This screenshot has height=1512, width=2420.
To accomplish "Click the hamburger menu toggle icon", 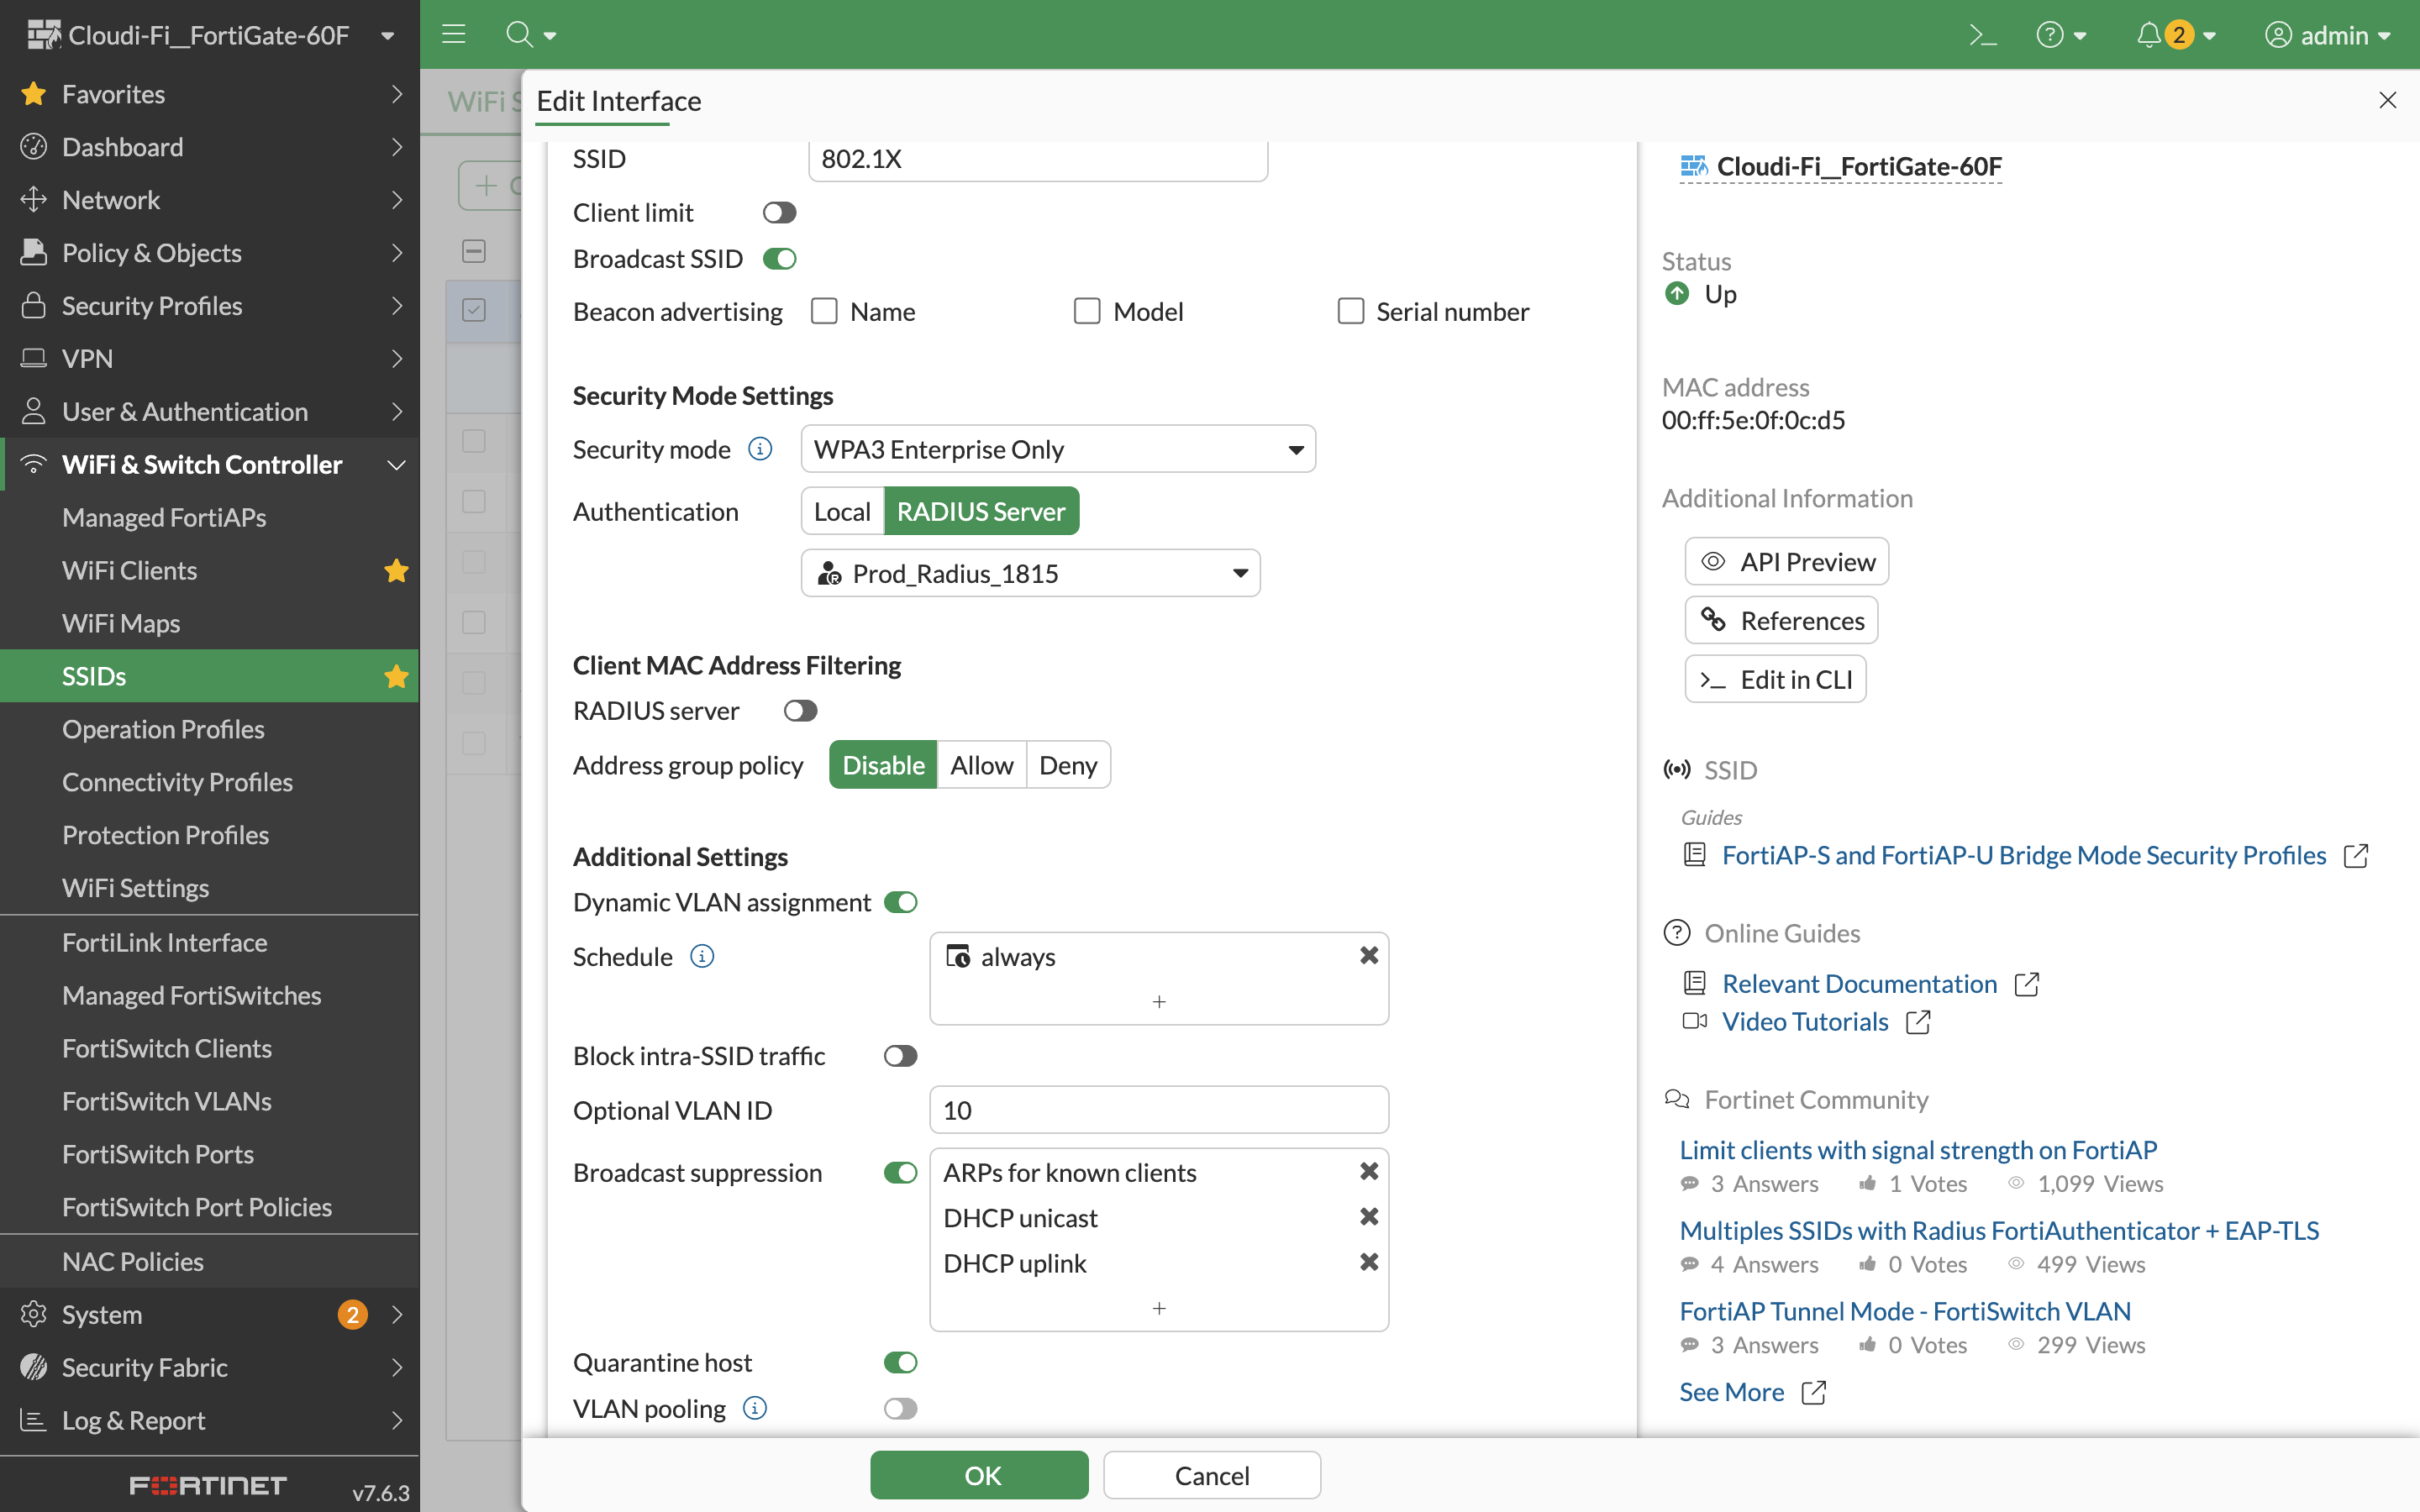I will click(454, 35).
